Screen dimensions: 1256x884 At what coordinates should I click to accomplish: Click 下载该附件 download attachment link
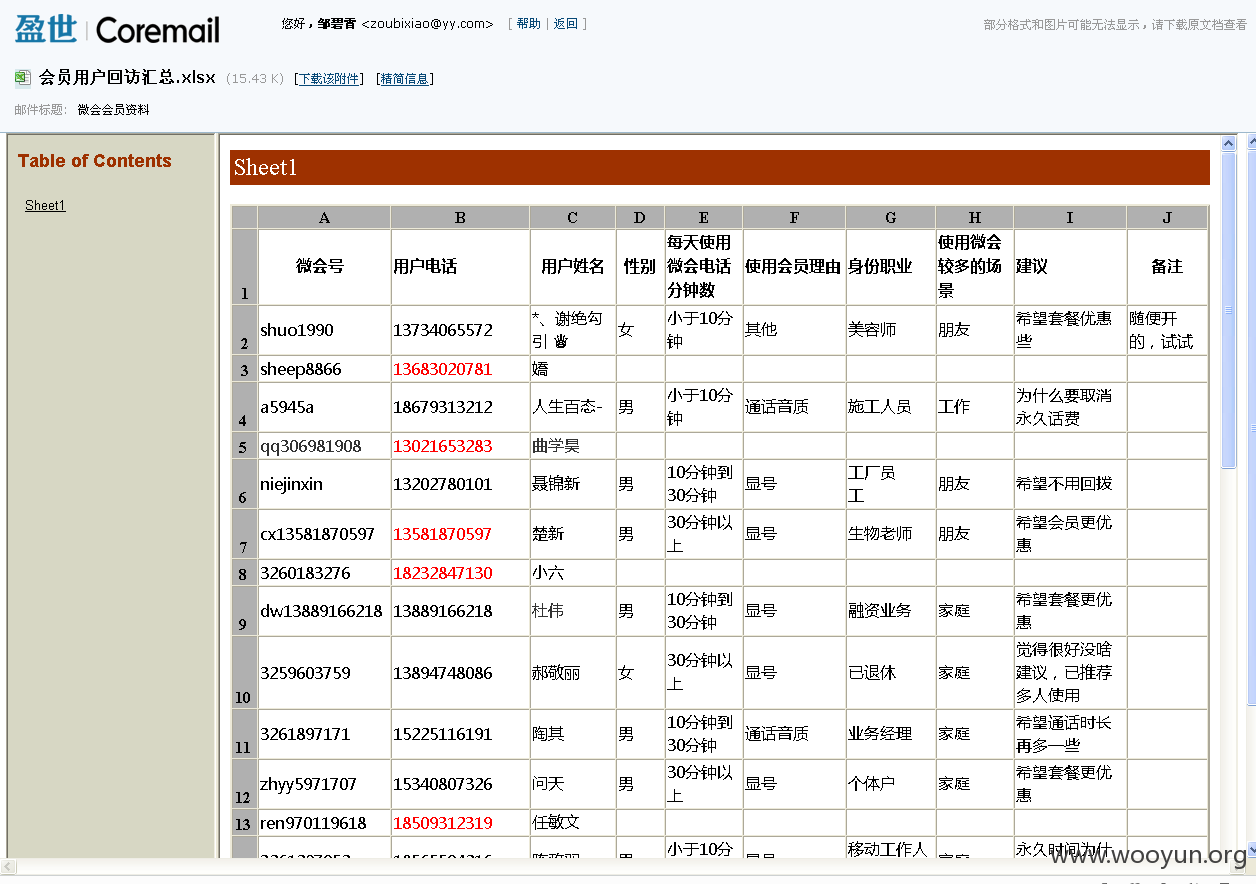(x=329, y=79)
